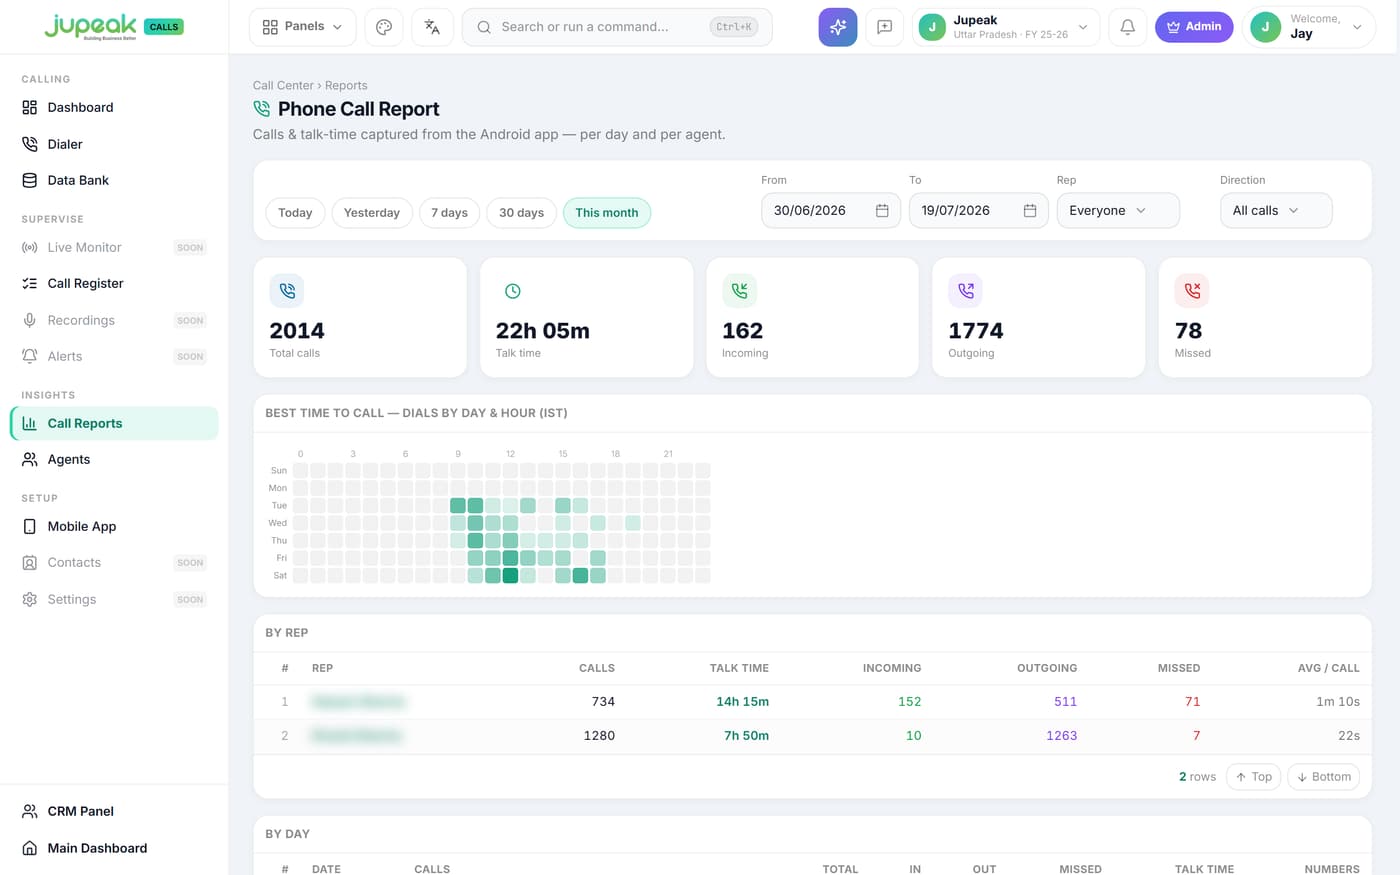Screen dimensions: 1400x875
Task: Click row 2 calls value 1280
Action: [599, 736]
